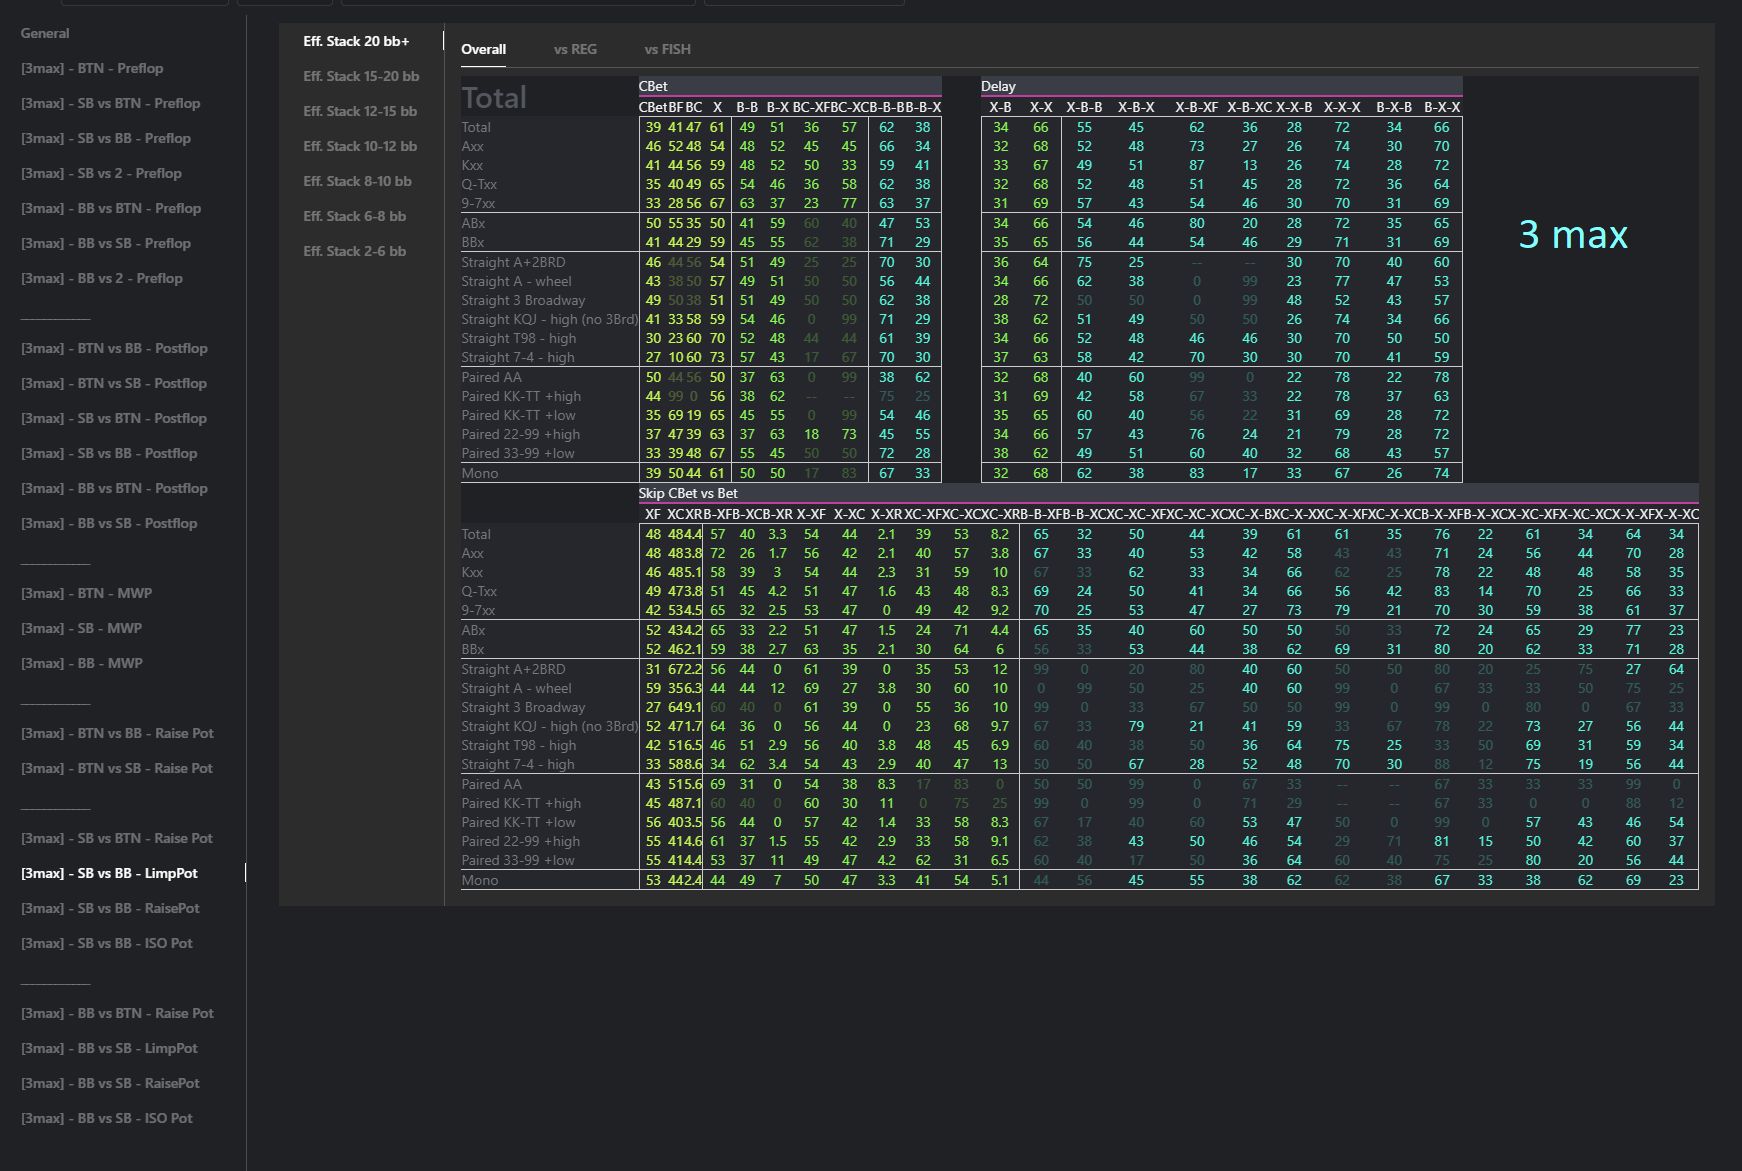The image size is (1742, 1171).
Task: Switch to the vs FISH tab
Action: tap(667, 49)
